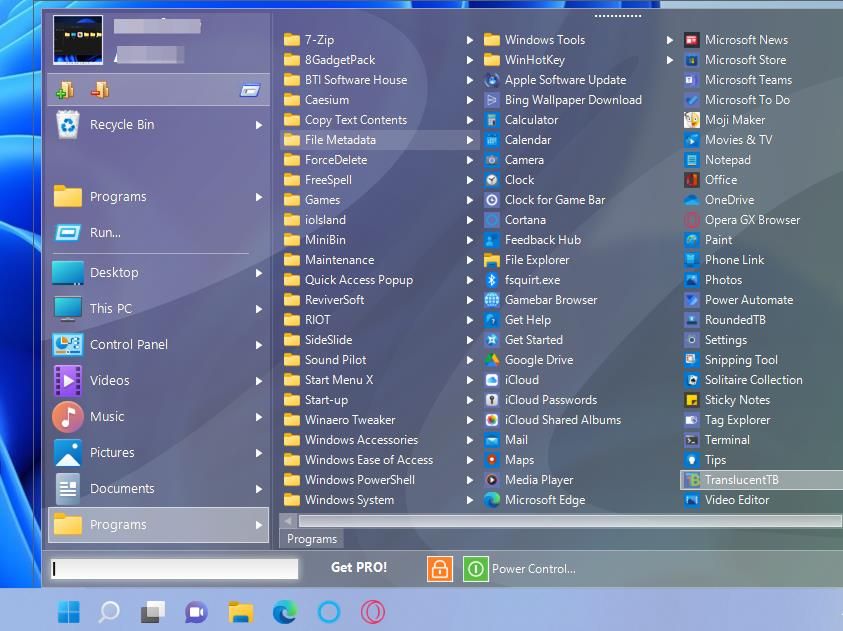Viewport: 843px width, 631px height.
Task: Open the Pictures menu item
Action: [159, 453]
